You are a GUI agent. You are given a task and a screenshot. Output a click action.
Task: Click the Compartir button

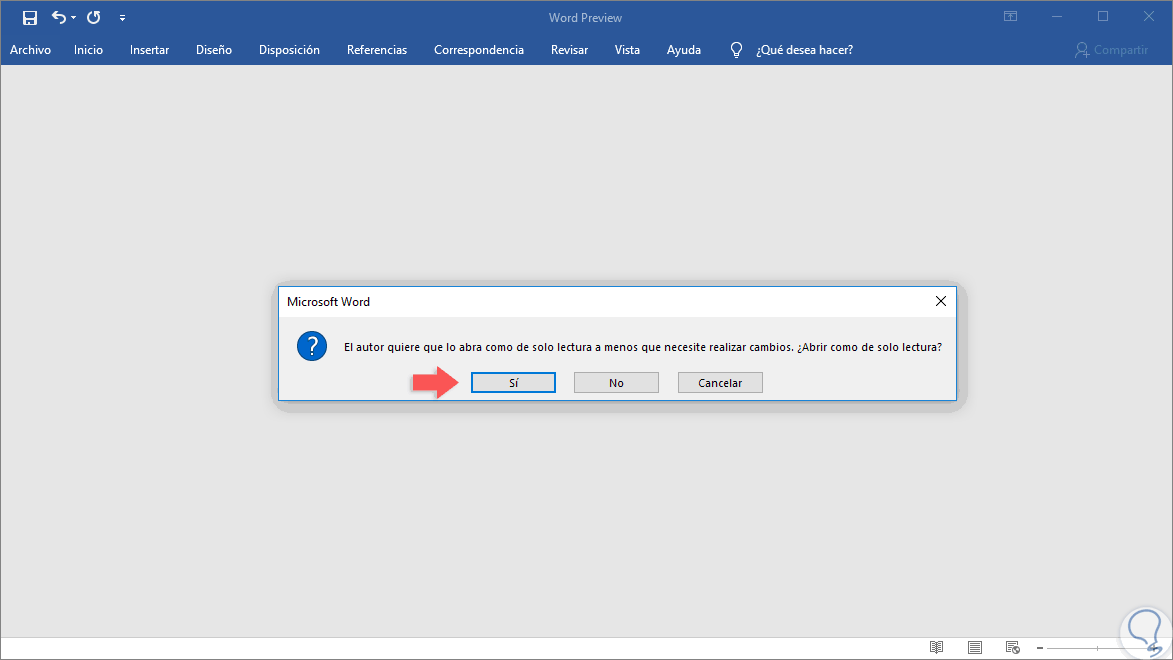[x=1112, y=49]
